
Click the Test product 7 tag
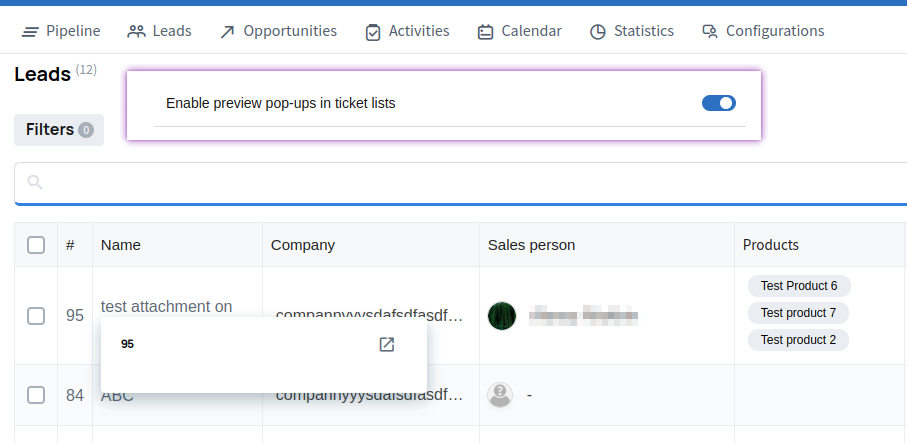[798, 313]
